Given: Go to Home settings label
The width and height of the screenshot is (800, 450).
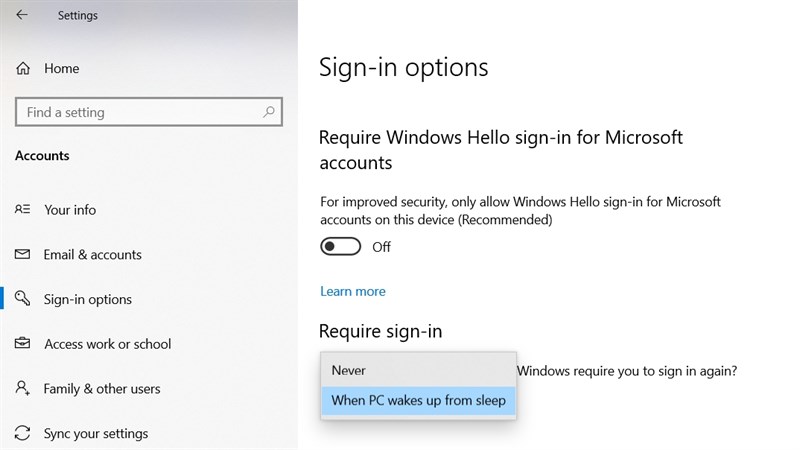Looking at the screenshot, I should (x=61, y=69).
